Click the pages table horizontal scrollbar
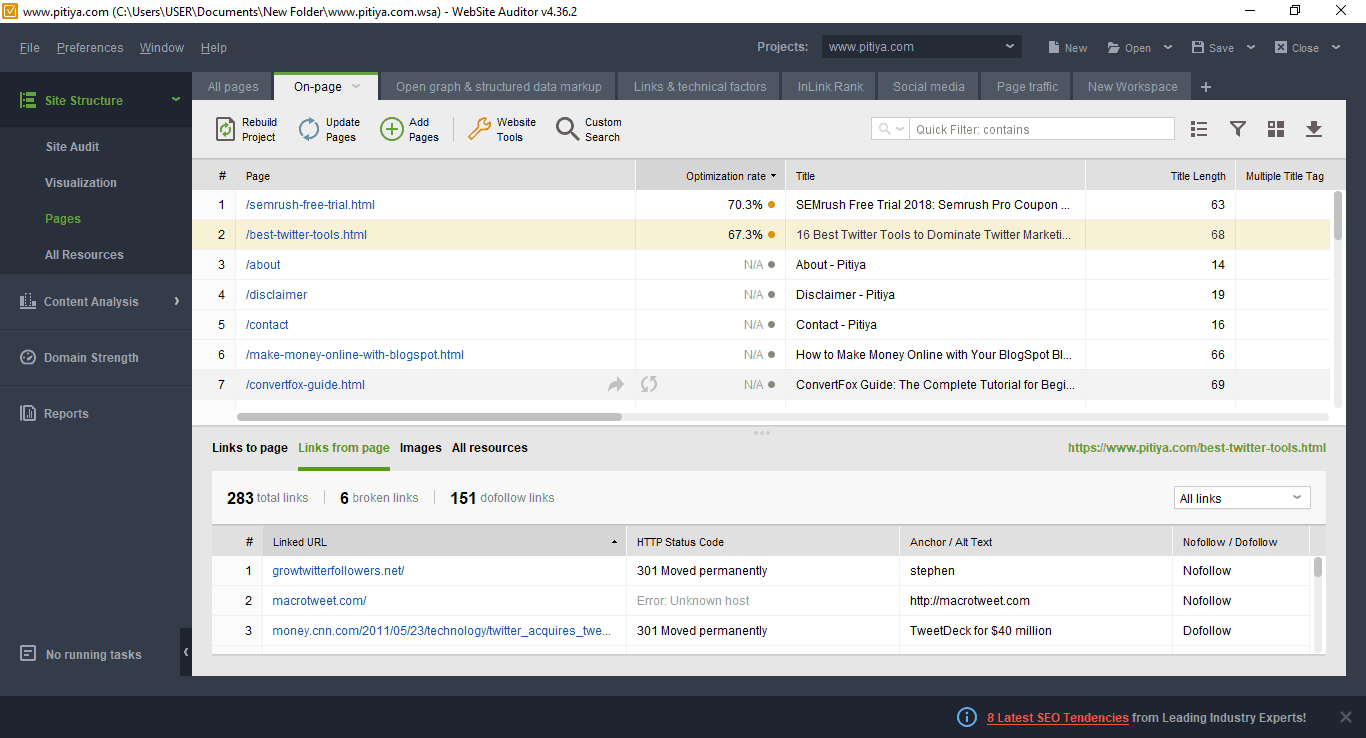This screenshot has height=738, width=1366. 429,416
